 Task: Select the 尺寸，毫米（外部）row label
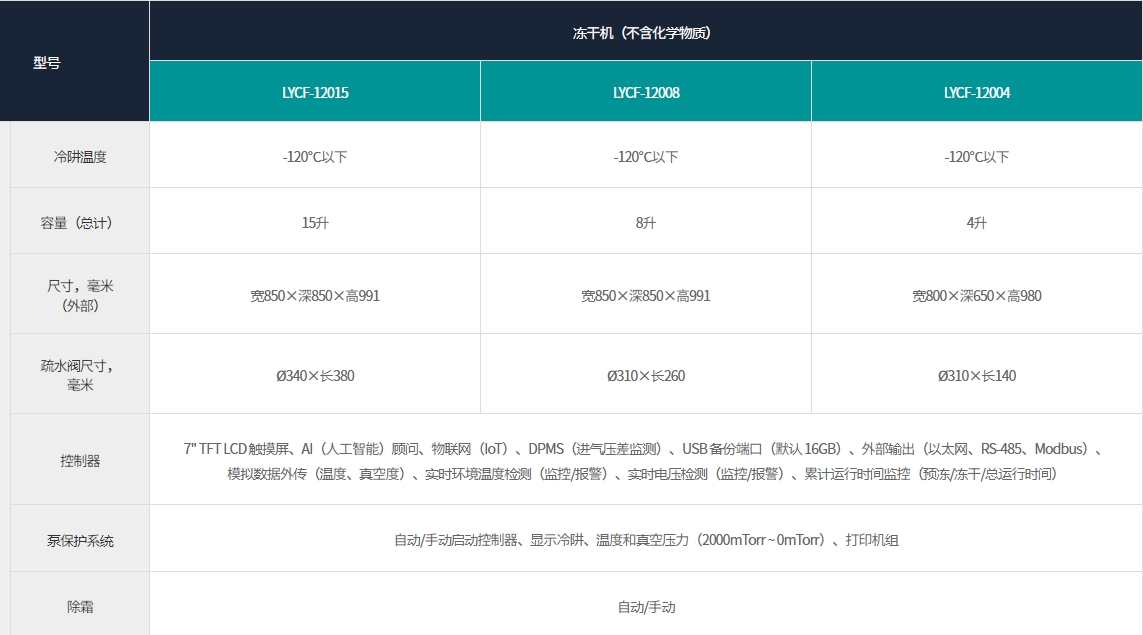(80, 296)
